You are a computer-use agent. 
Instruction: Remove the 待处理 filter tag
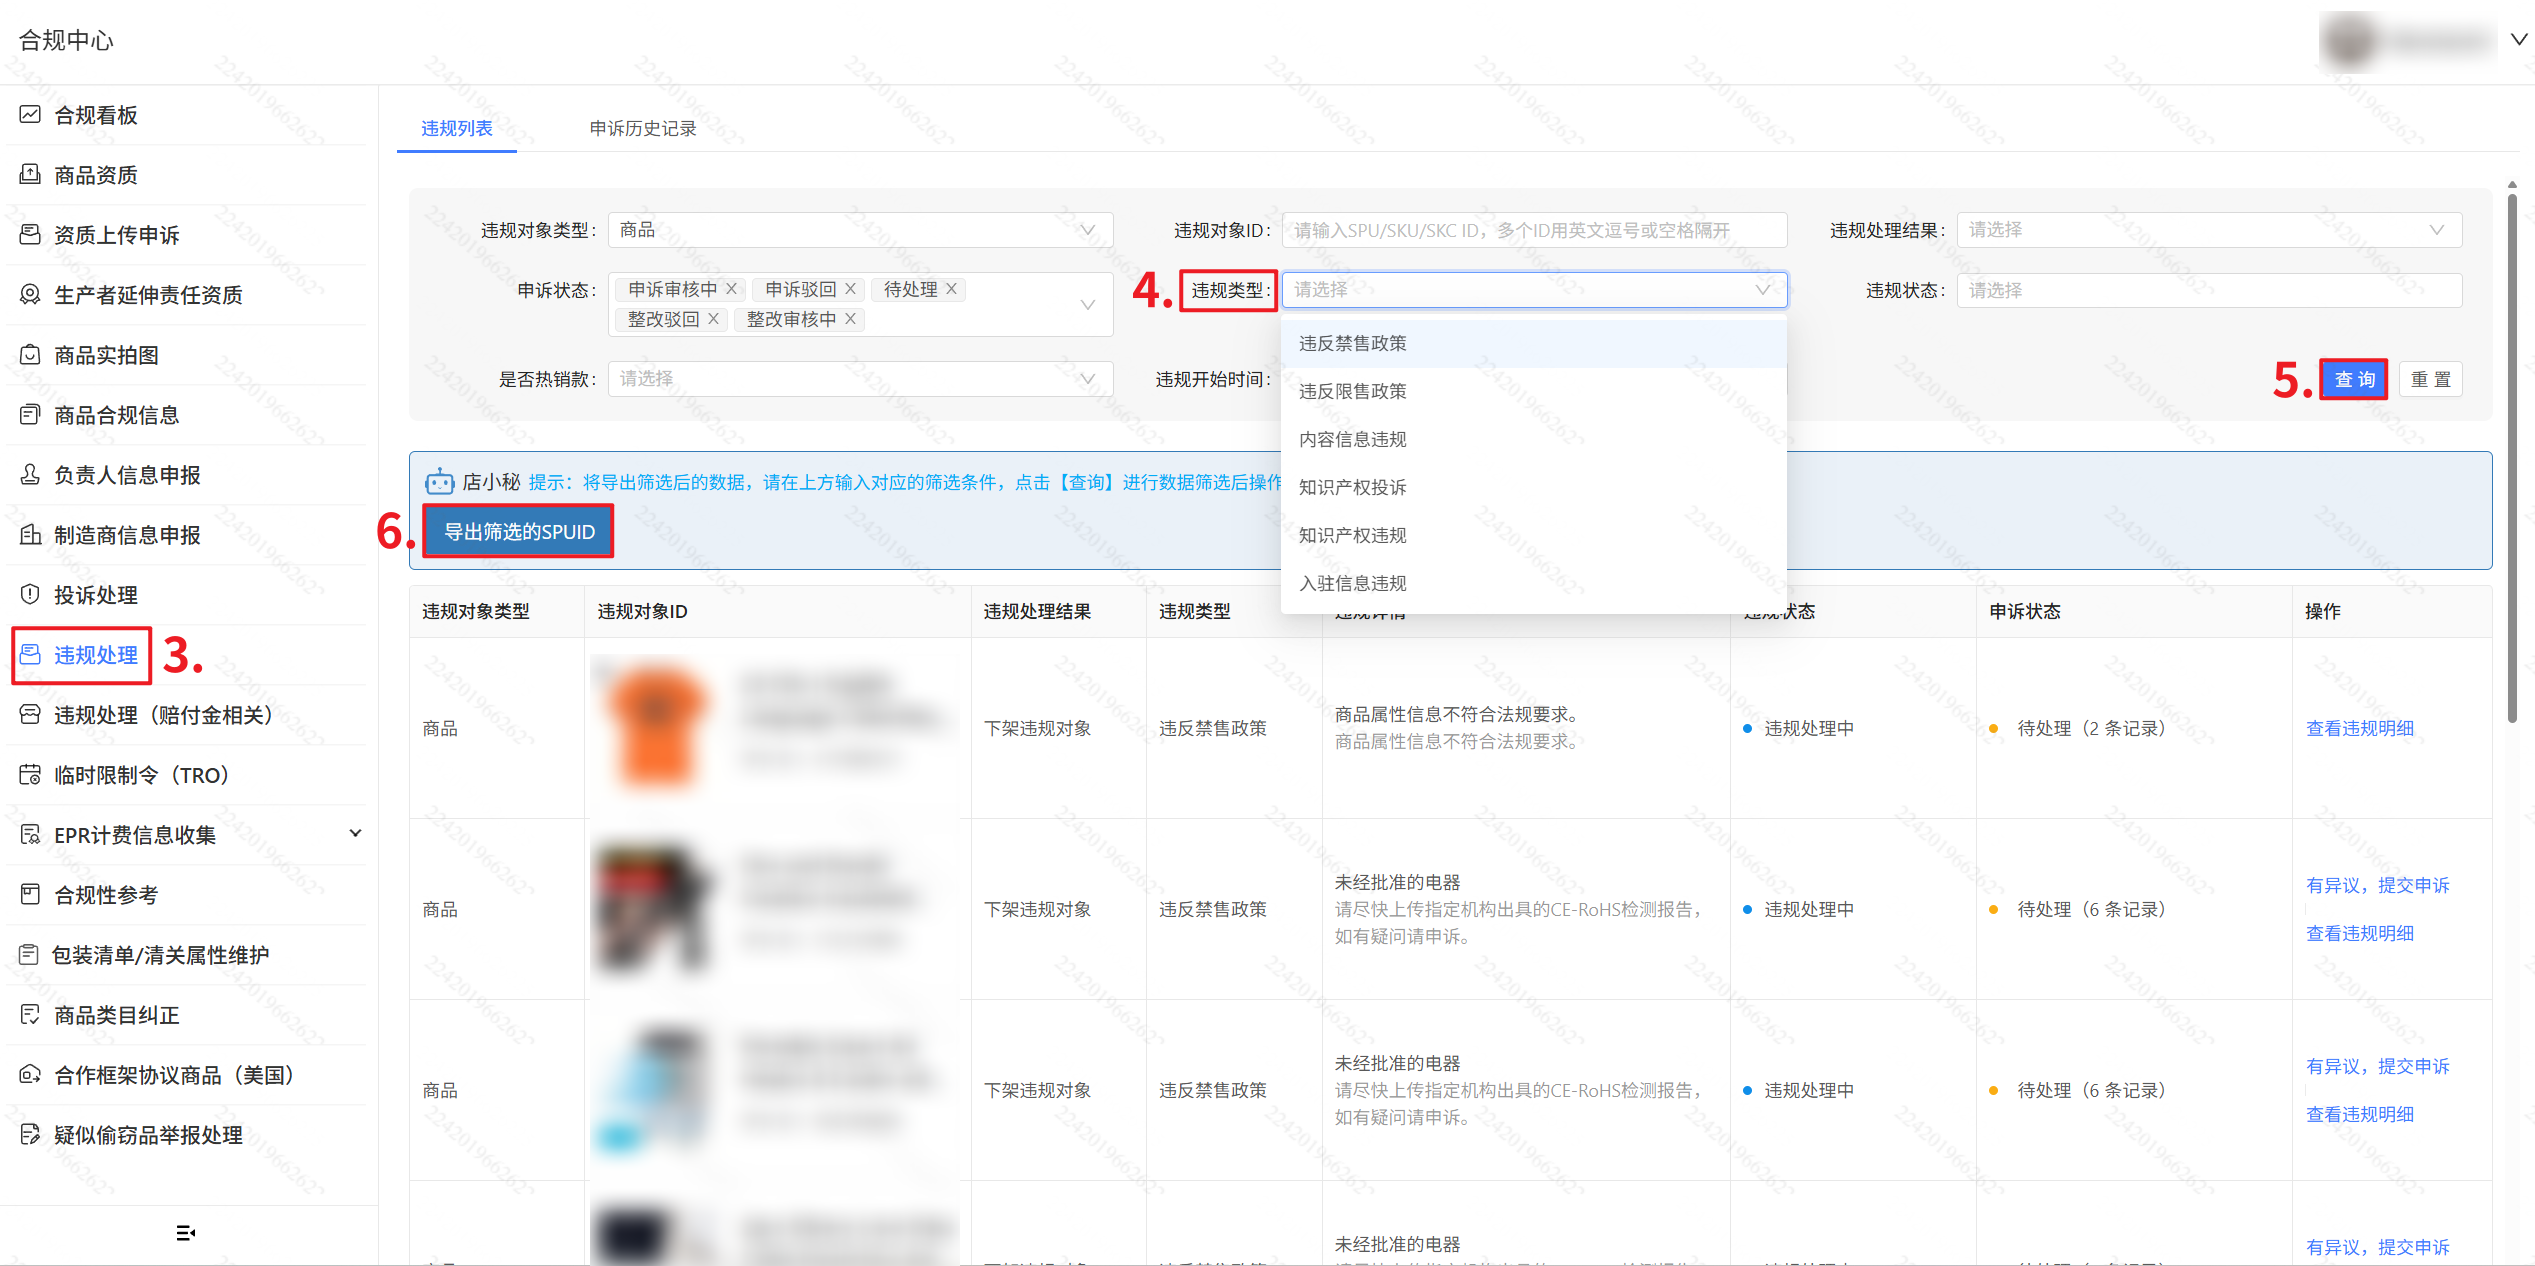[951, 289]
